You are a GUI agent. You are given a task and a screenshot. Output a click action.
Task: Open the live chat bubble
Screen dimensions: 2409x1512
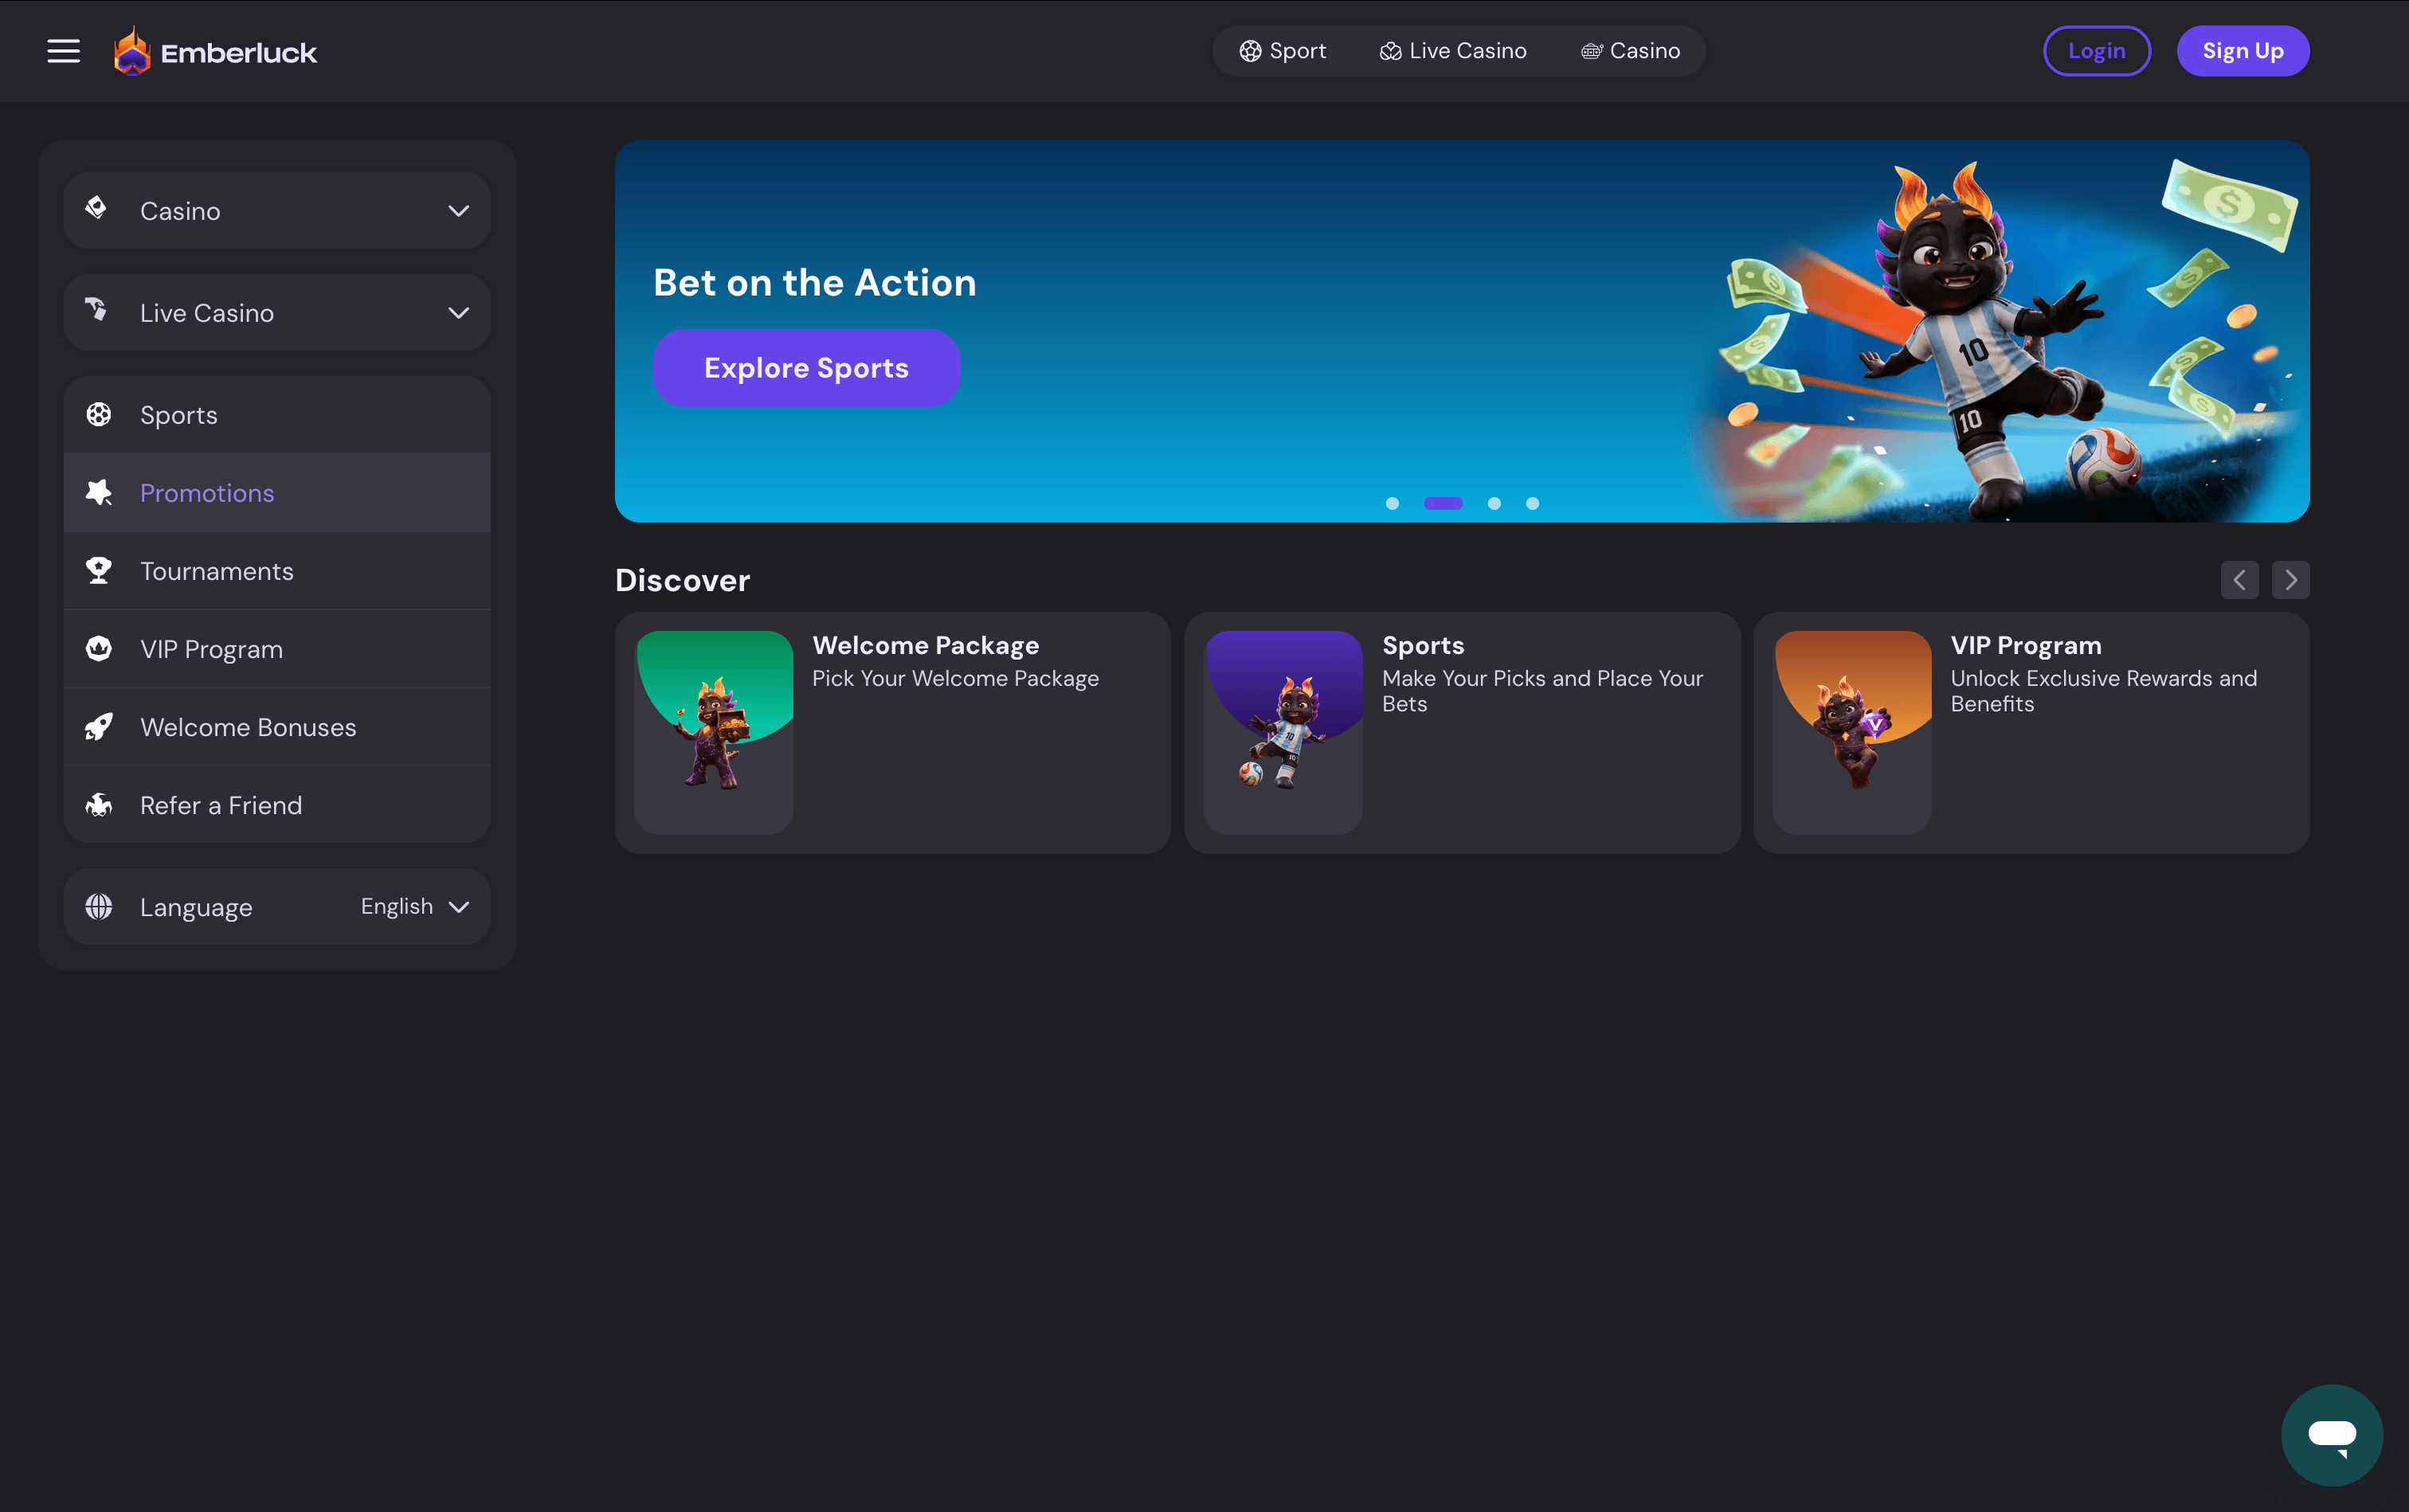2331,1435
